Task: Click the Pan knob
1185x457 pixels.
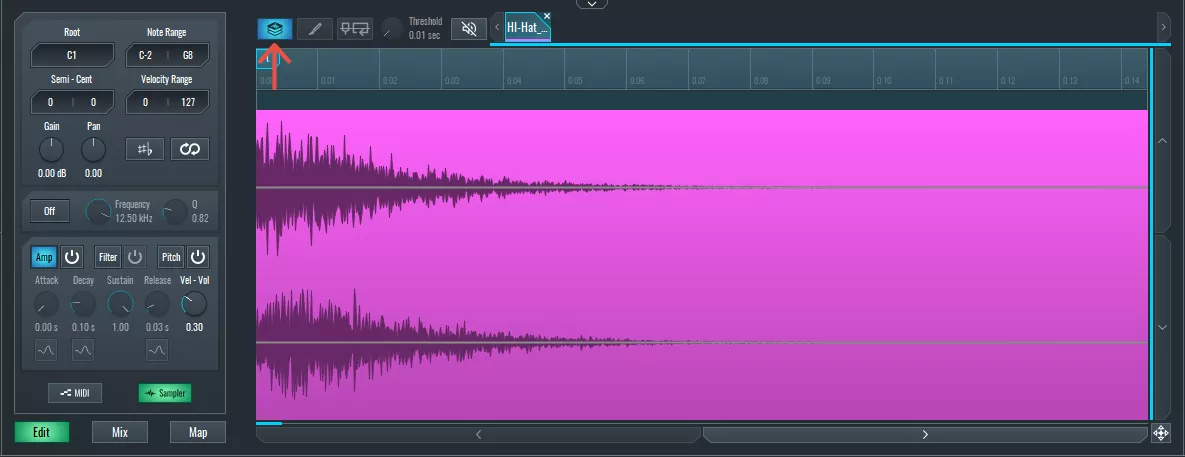Action: 94,150
